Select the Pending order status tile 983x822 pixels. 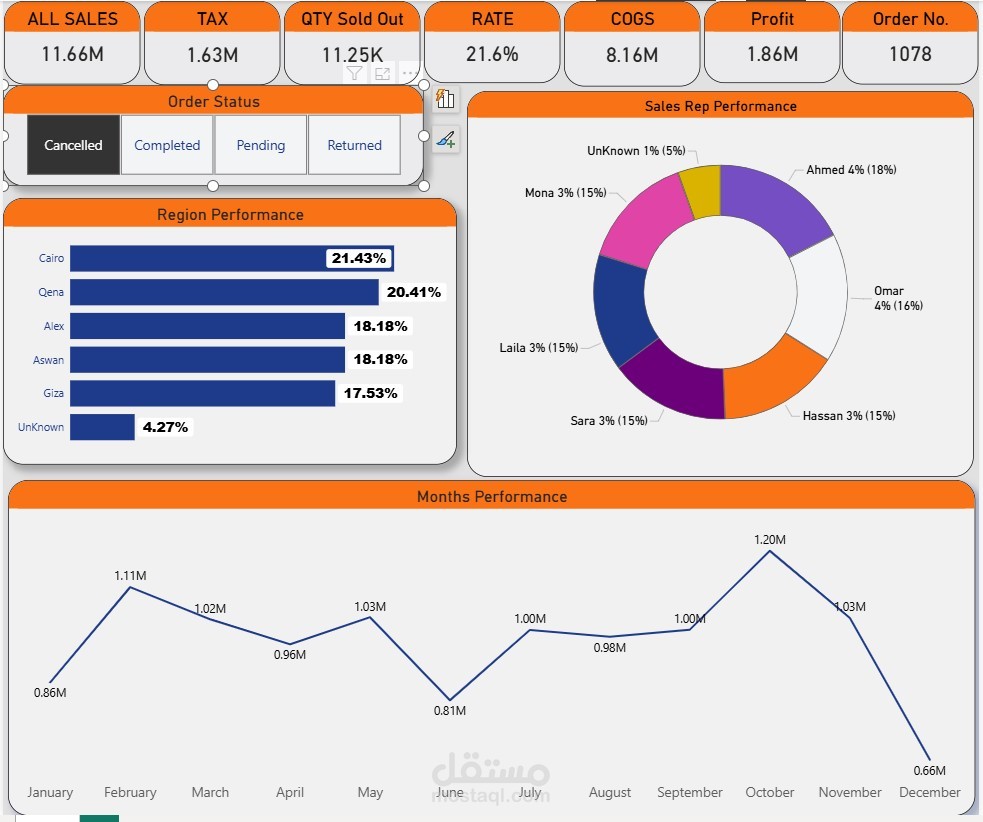point(261,145)
